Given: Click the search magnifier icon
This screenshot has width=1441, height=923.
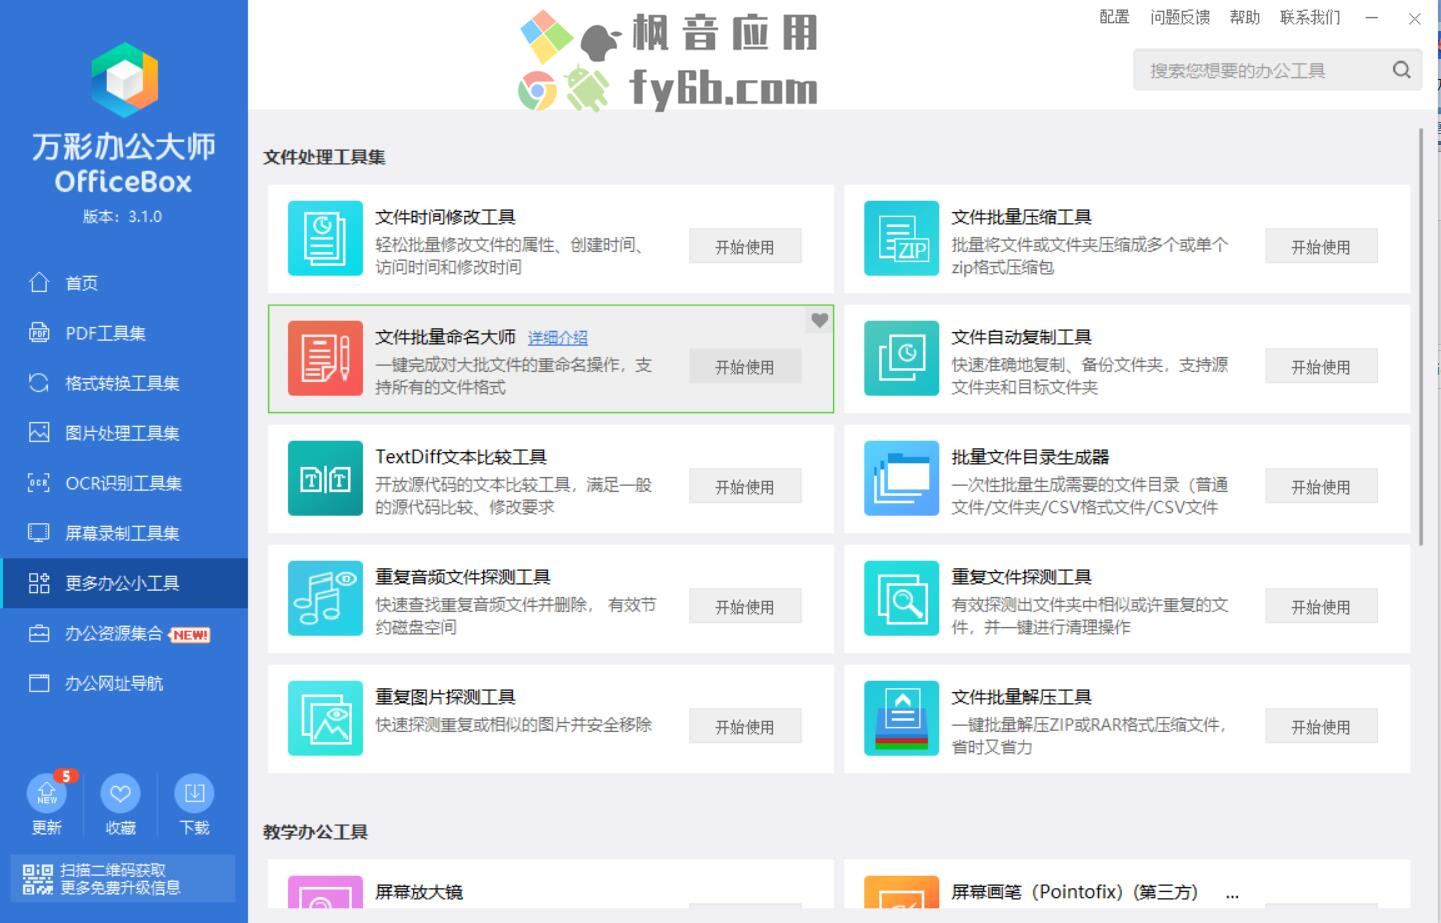Looking at the screenshot, I should click(x=1402, y=70).
